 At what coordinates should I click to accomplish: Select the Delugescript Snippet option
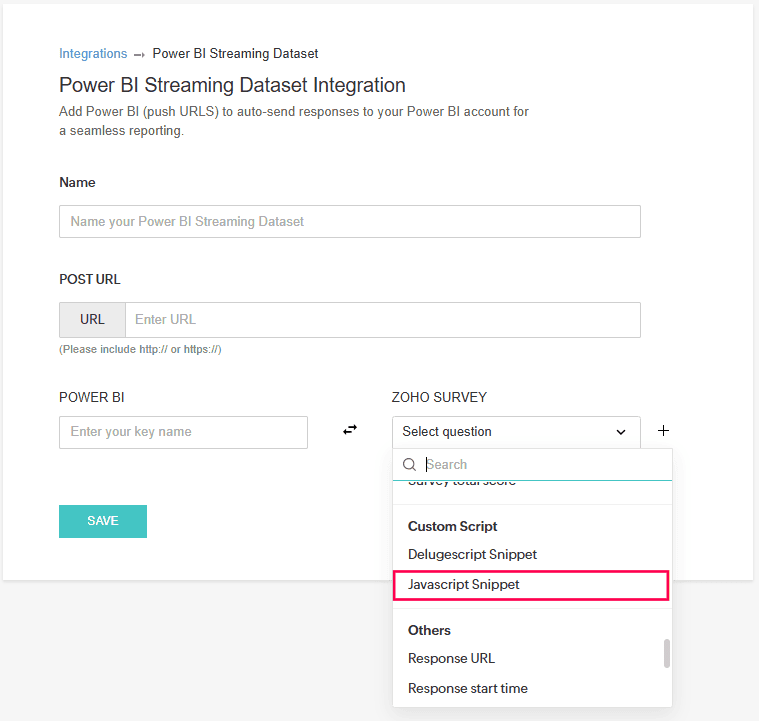point(472,554)
